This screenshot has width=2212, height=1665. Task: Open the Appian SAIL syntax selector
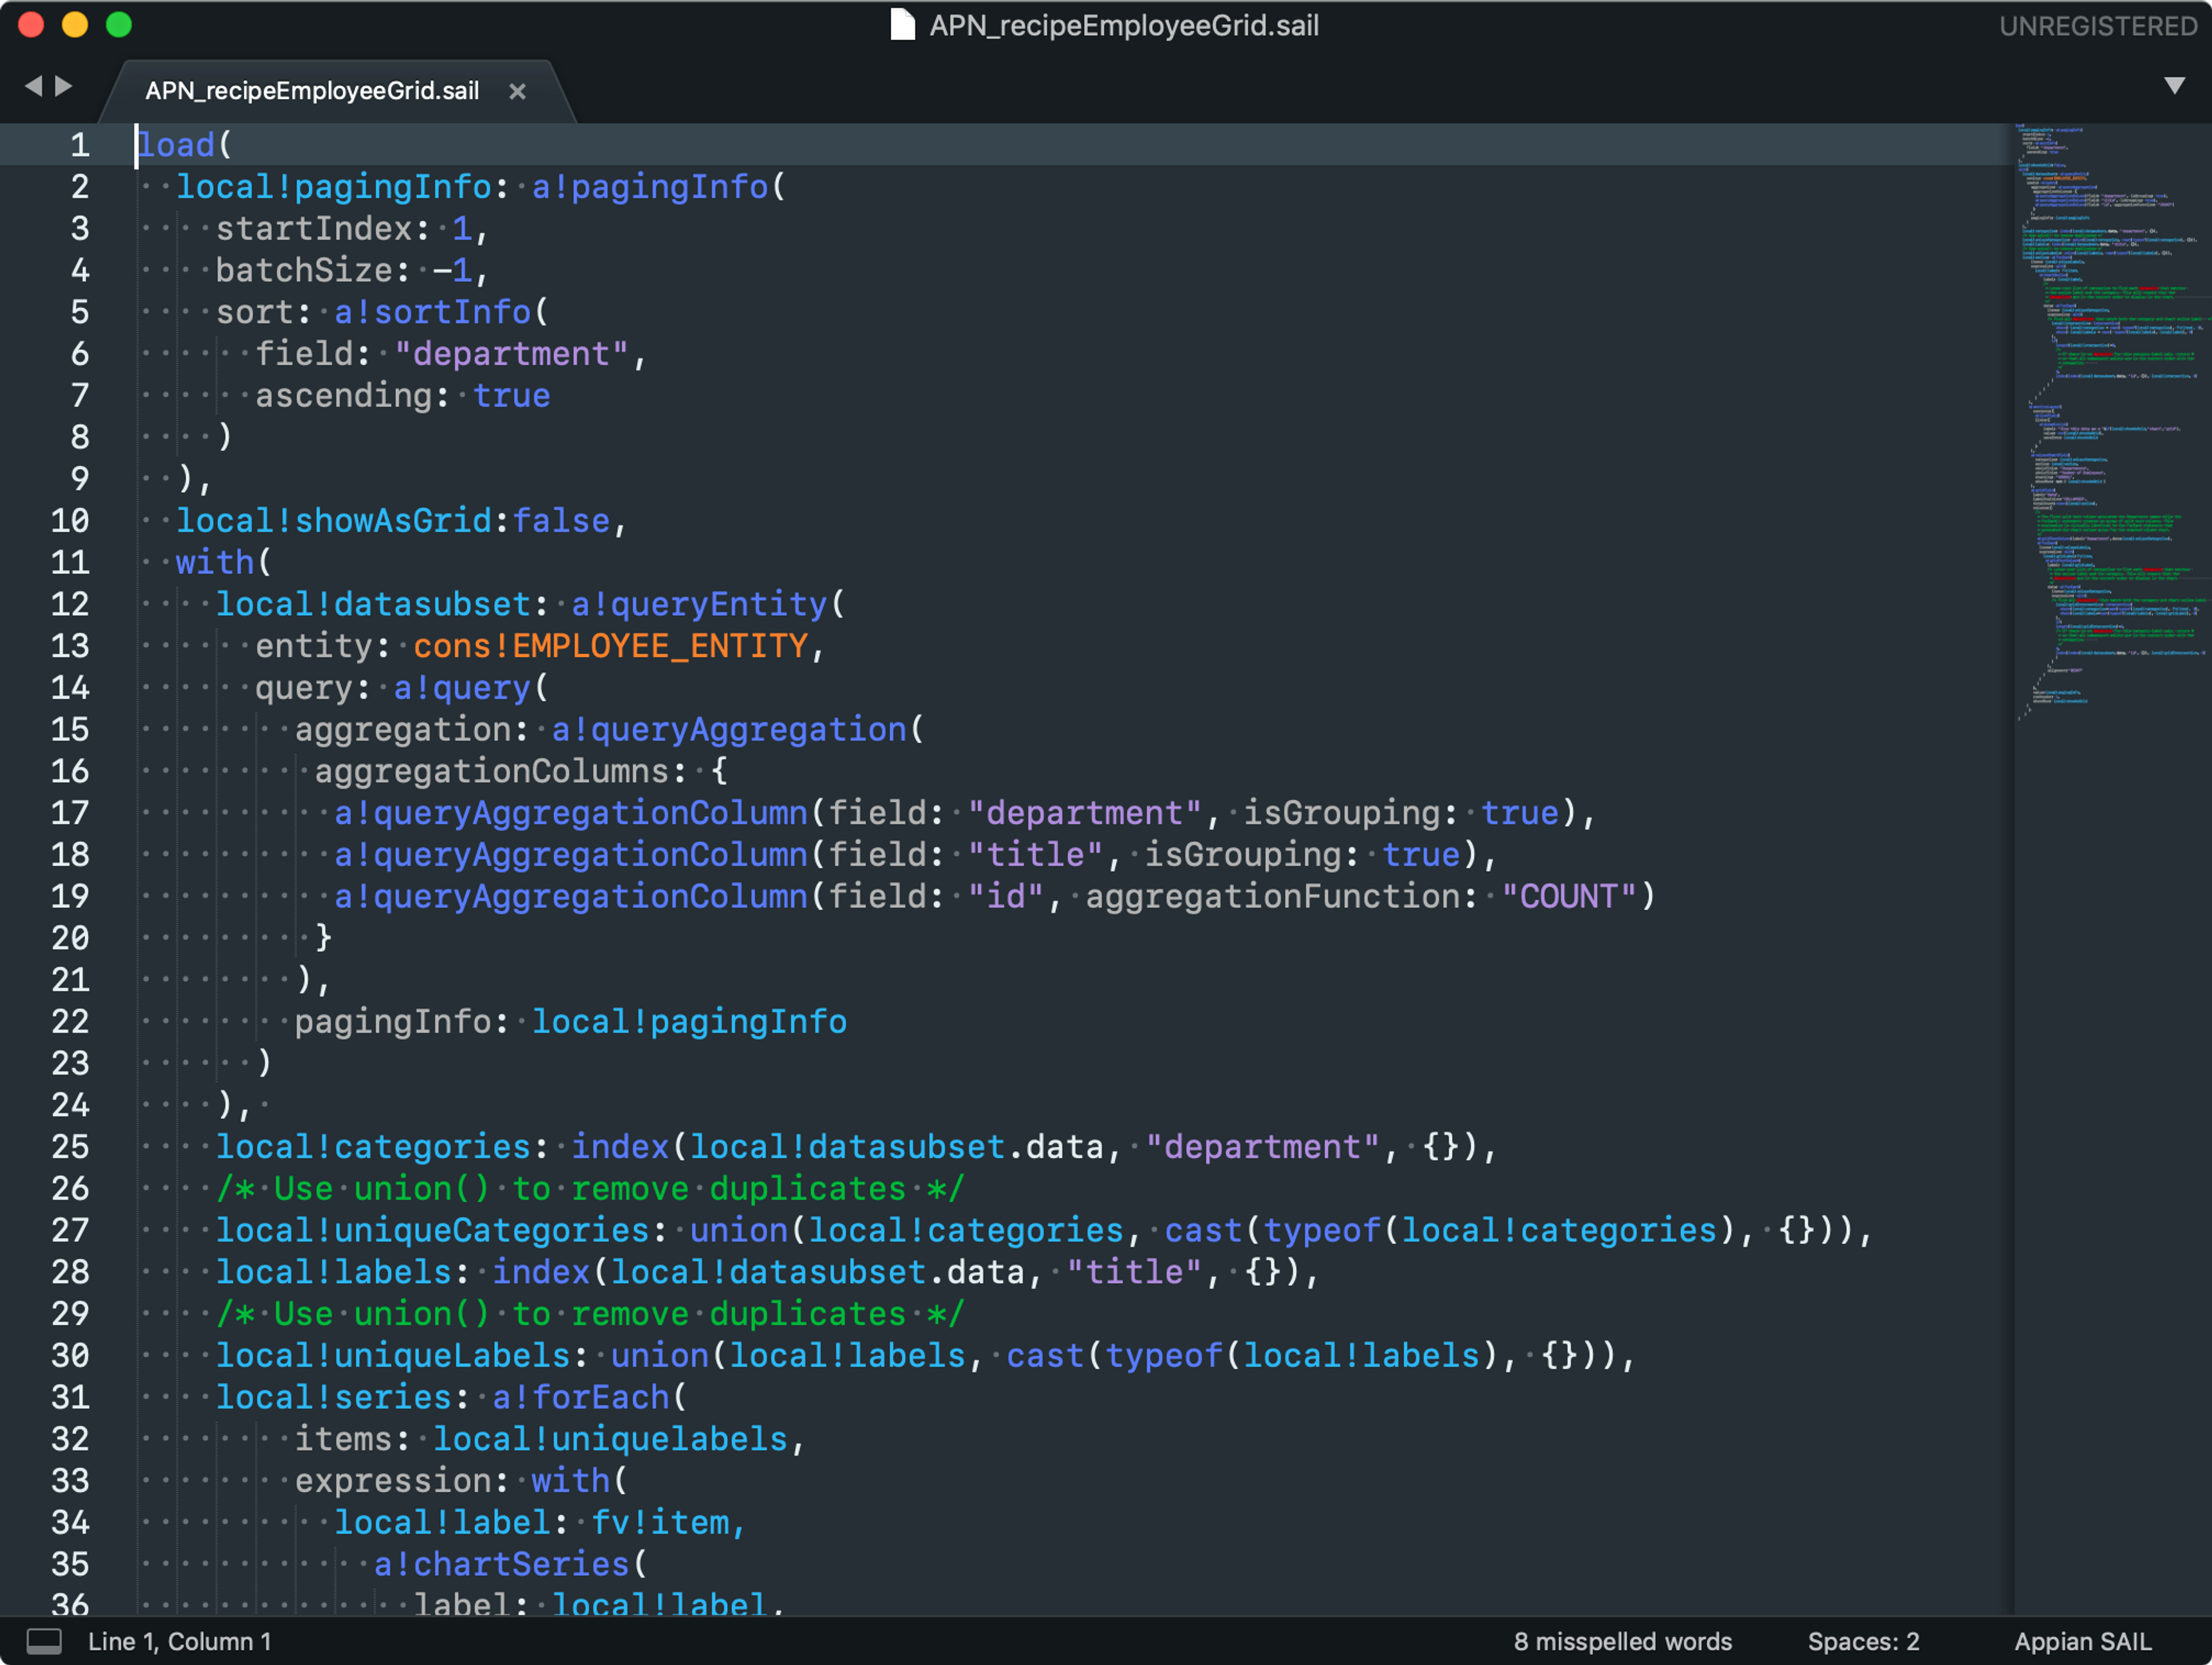pos(2082,1641)
